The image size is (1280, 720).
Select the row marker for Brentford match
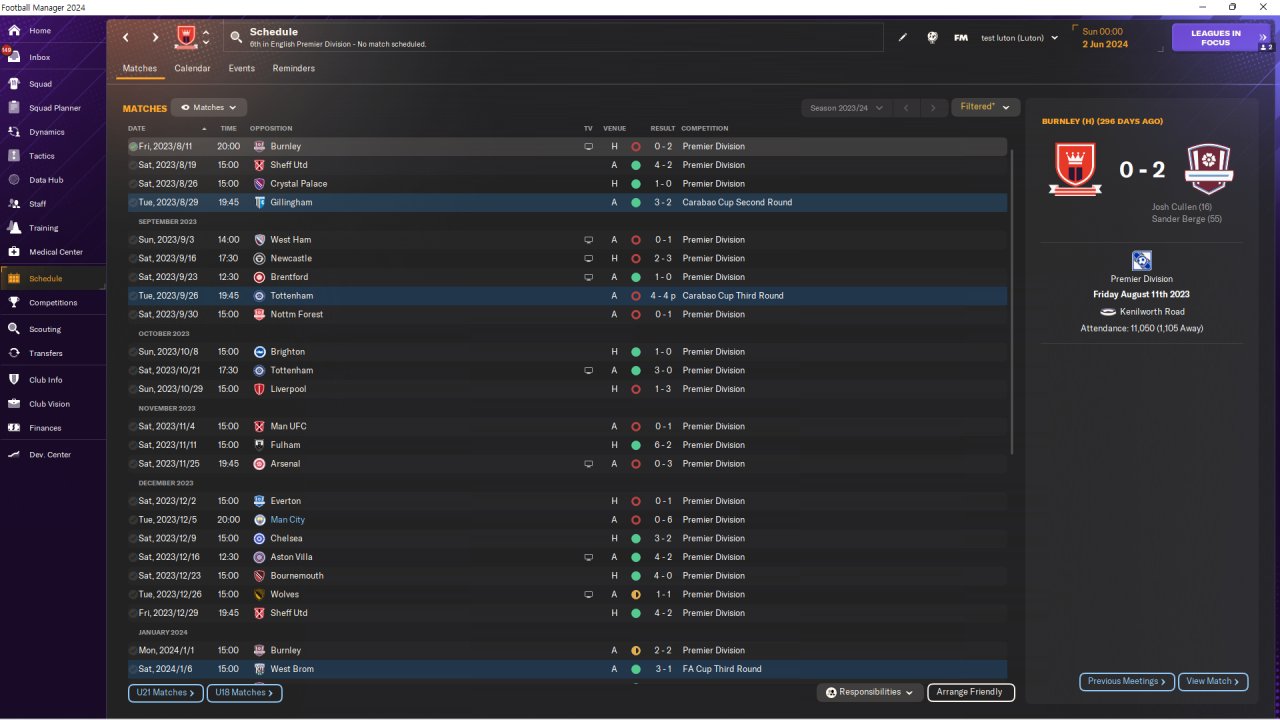coord(133,277)
